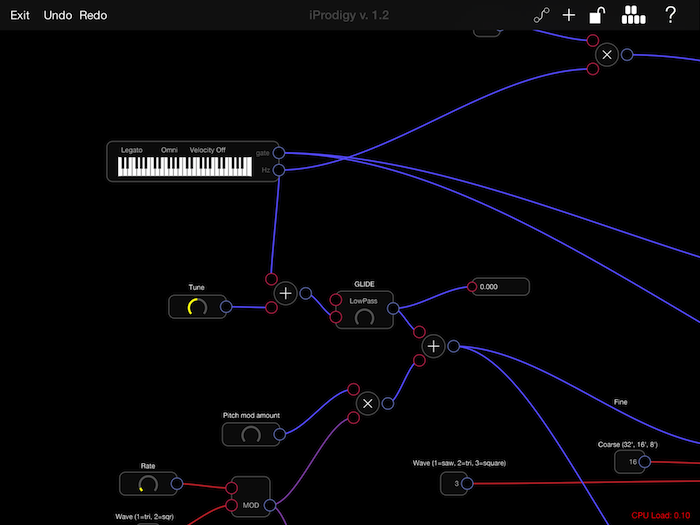Select output port of adder after GLIDE

click(454, 346)
